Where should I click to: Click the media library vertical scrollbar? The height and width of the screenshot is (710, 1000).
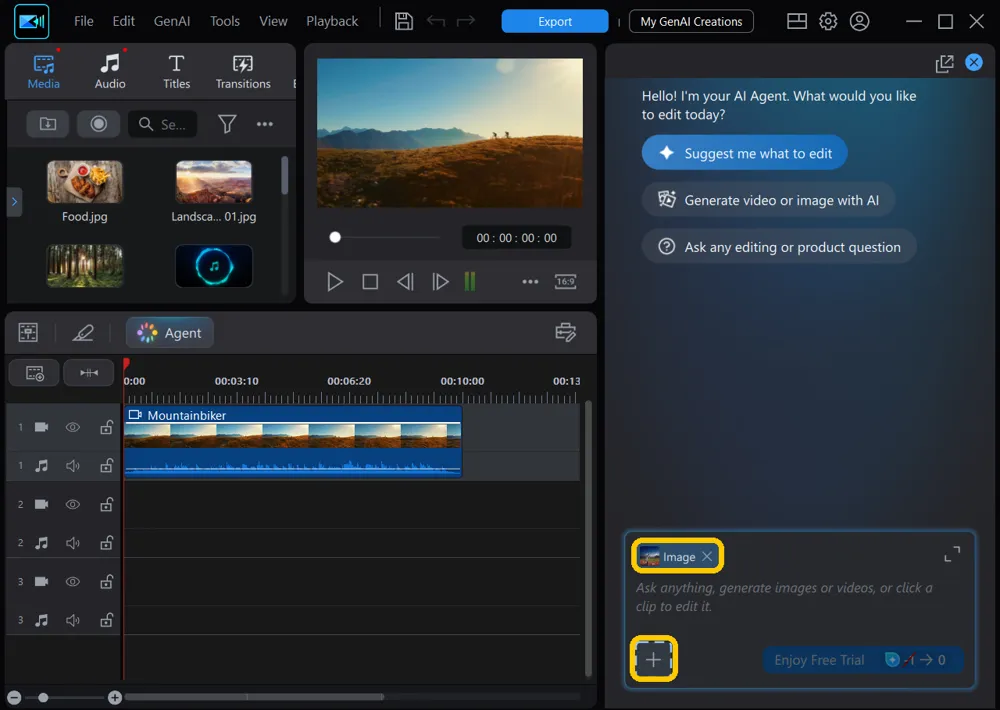point(284,175)
